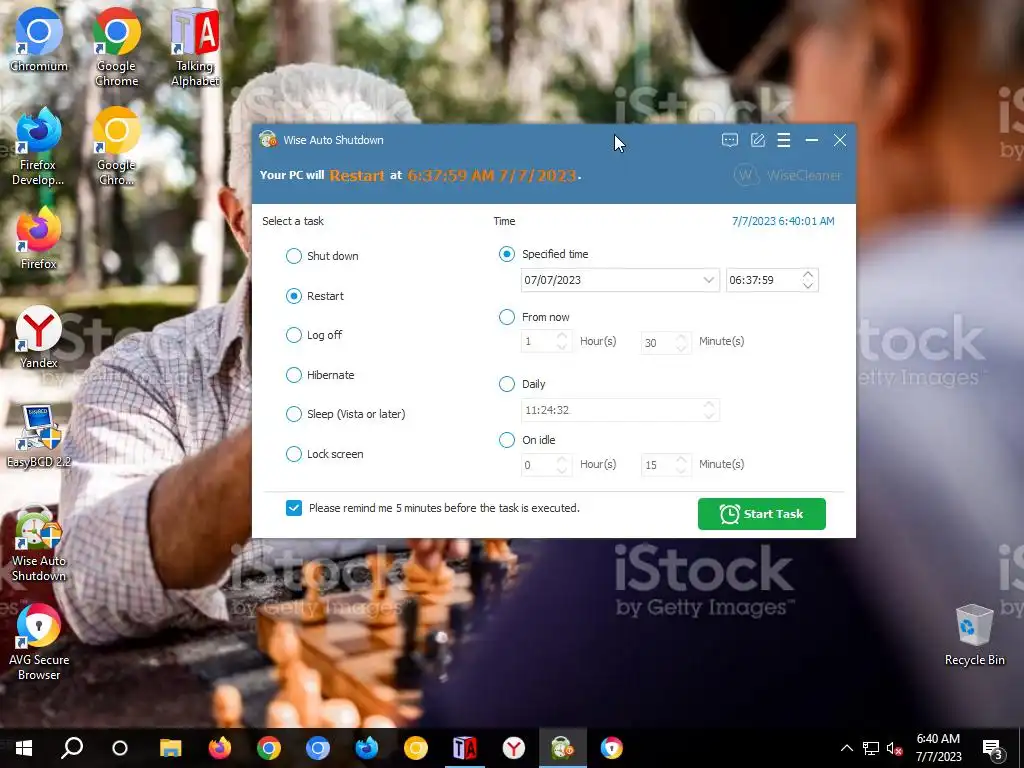The height and width of the screenshot is (768, 1024).
Task: Open the EasyBCD 2.2 desktop icon
Action: point(39,436)
